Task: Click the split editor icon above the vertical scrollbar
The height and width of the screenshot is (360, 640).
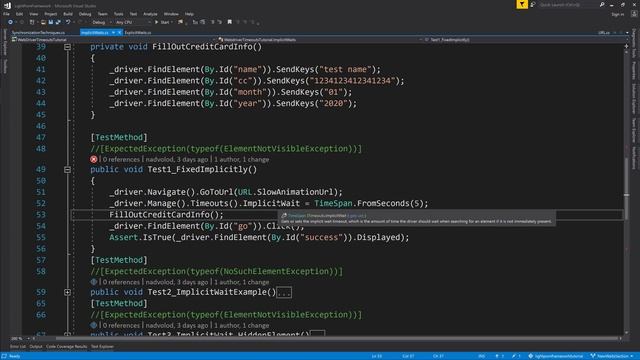Action: coord(626,47)
